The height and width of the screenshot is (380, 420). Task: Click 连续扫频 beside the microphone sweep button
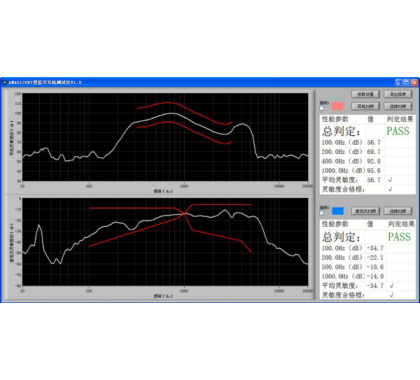click(x=398, y=211)
